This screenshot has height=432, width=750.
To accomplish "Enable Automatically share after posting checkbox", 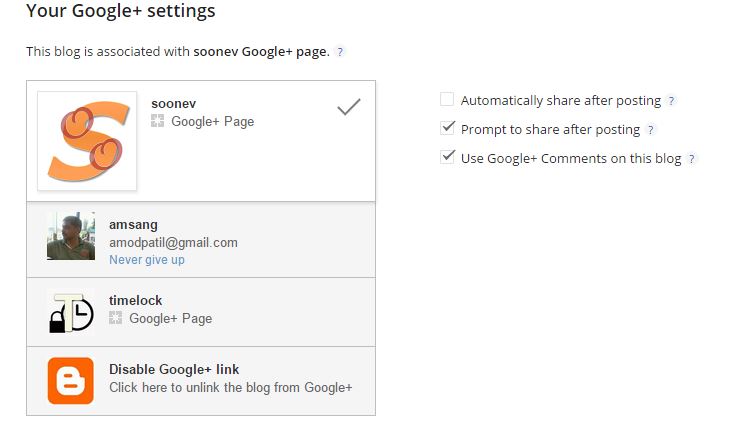I will pyautogui.click(x=447, y=100).
